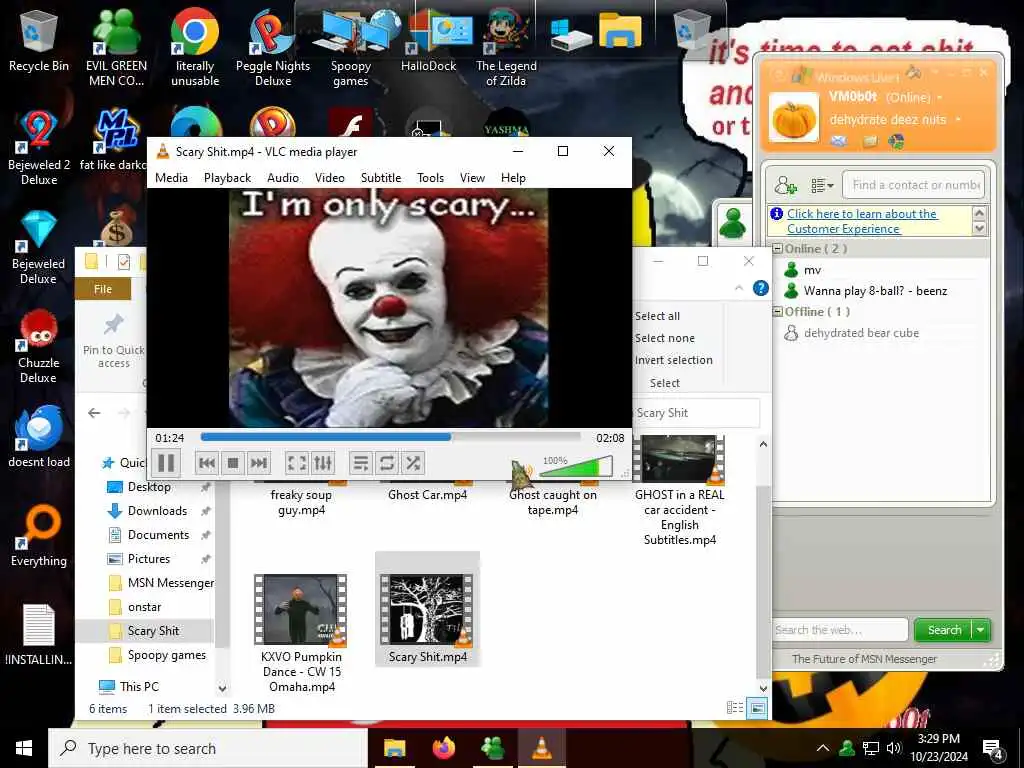Screen dimensions: 1024x768
Task: Open Desktop in the navigation pane
Action: pos(149,487)
